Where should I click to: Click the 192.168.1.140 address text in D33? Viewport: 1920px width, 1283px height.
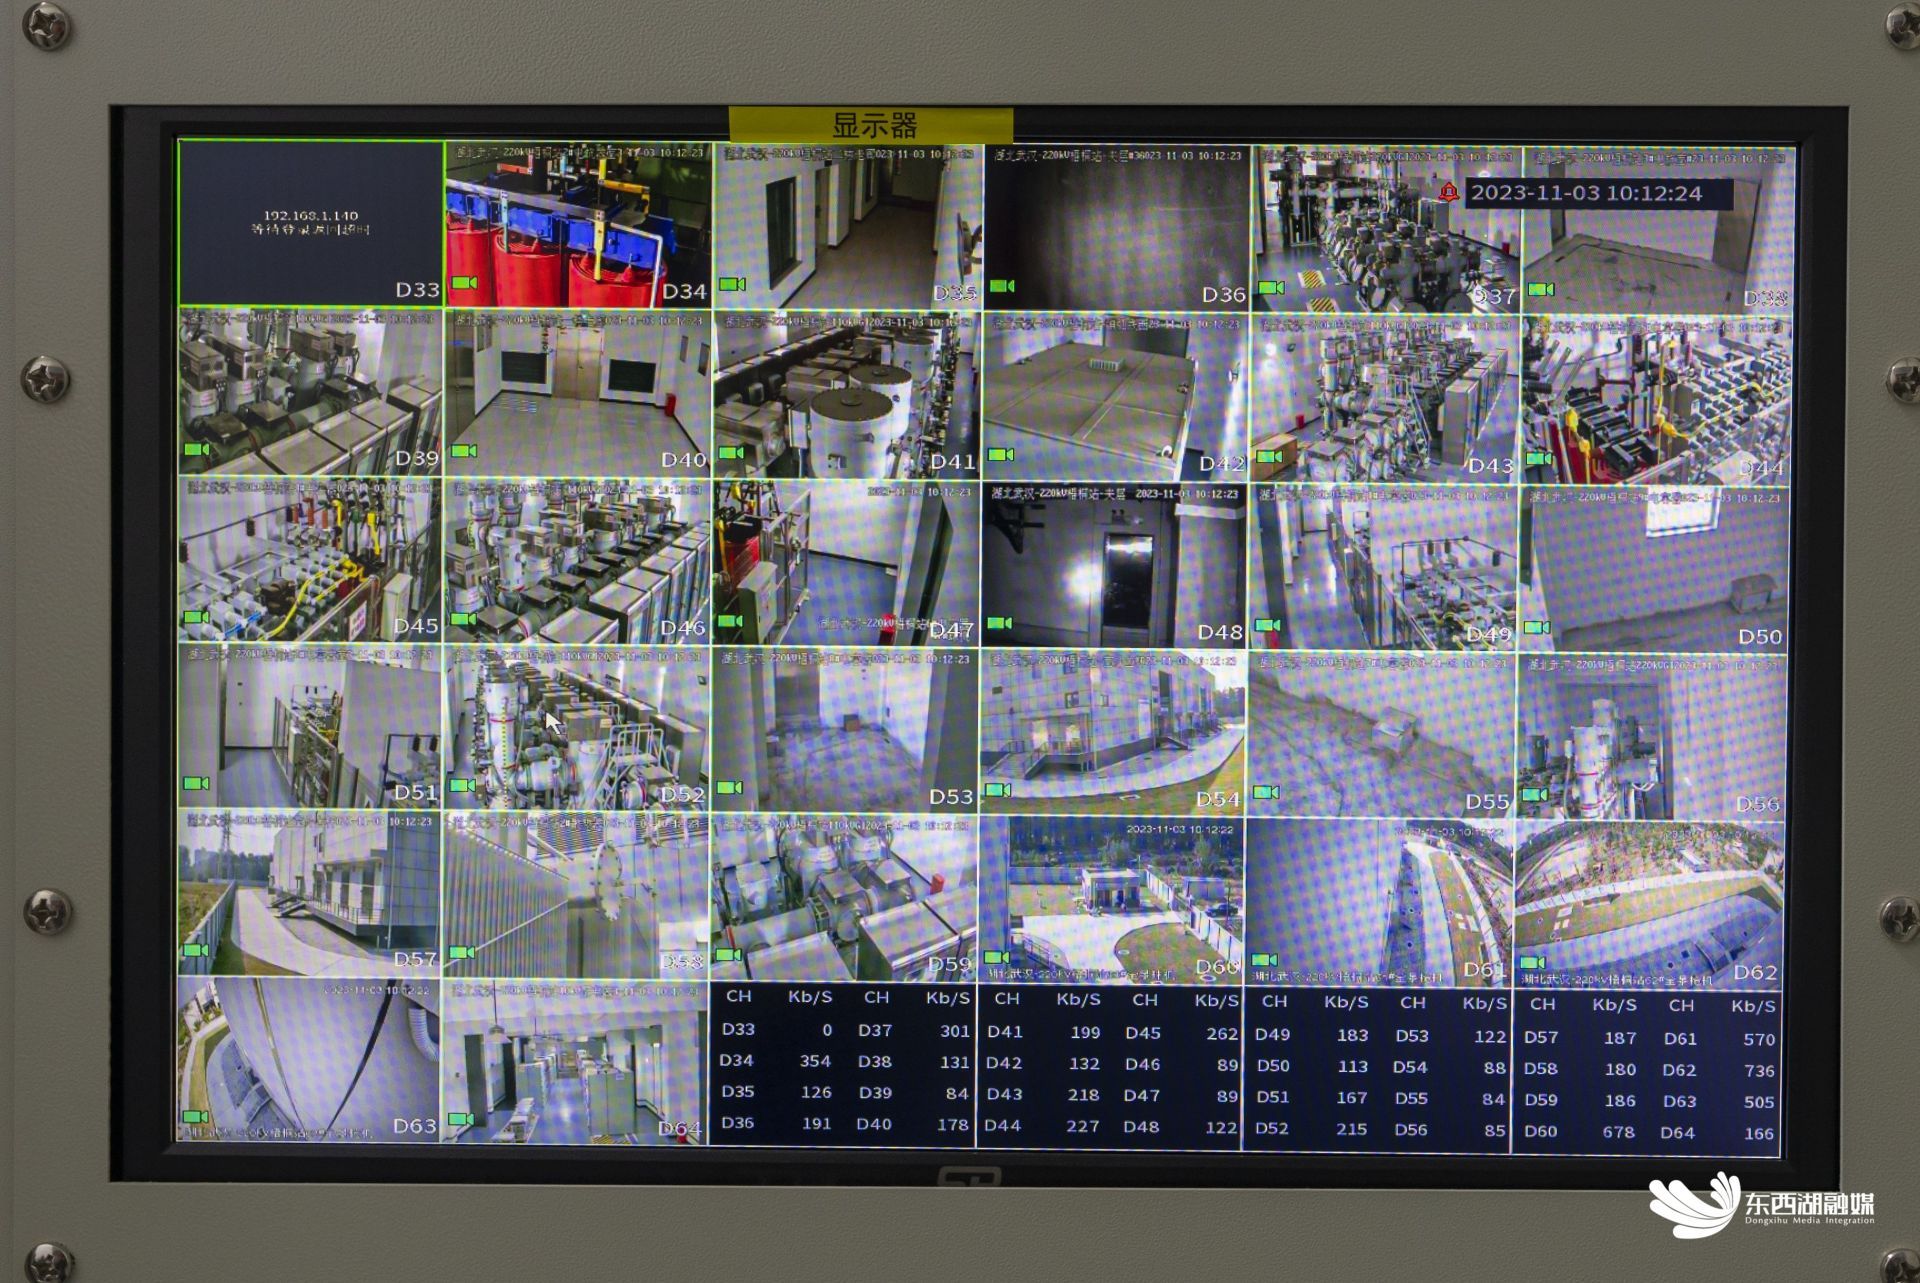[x=311, y=215]
